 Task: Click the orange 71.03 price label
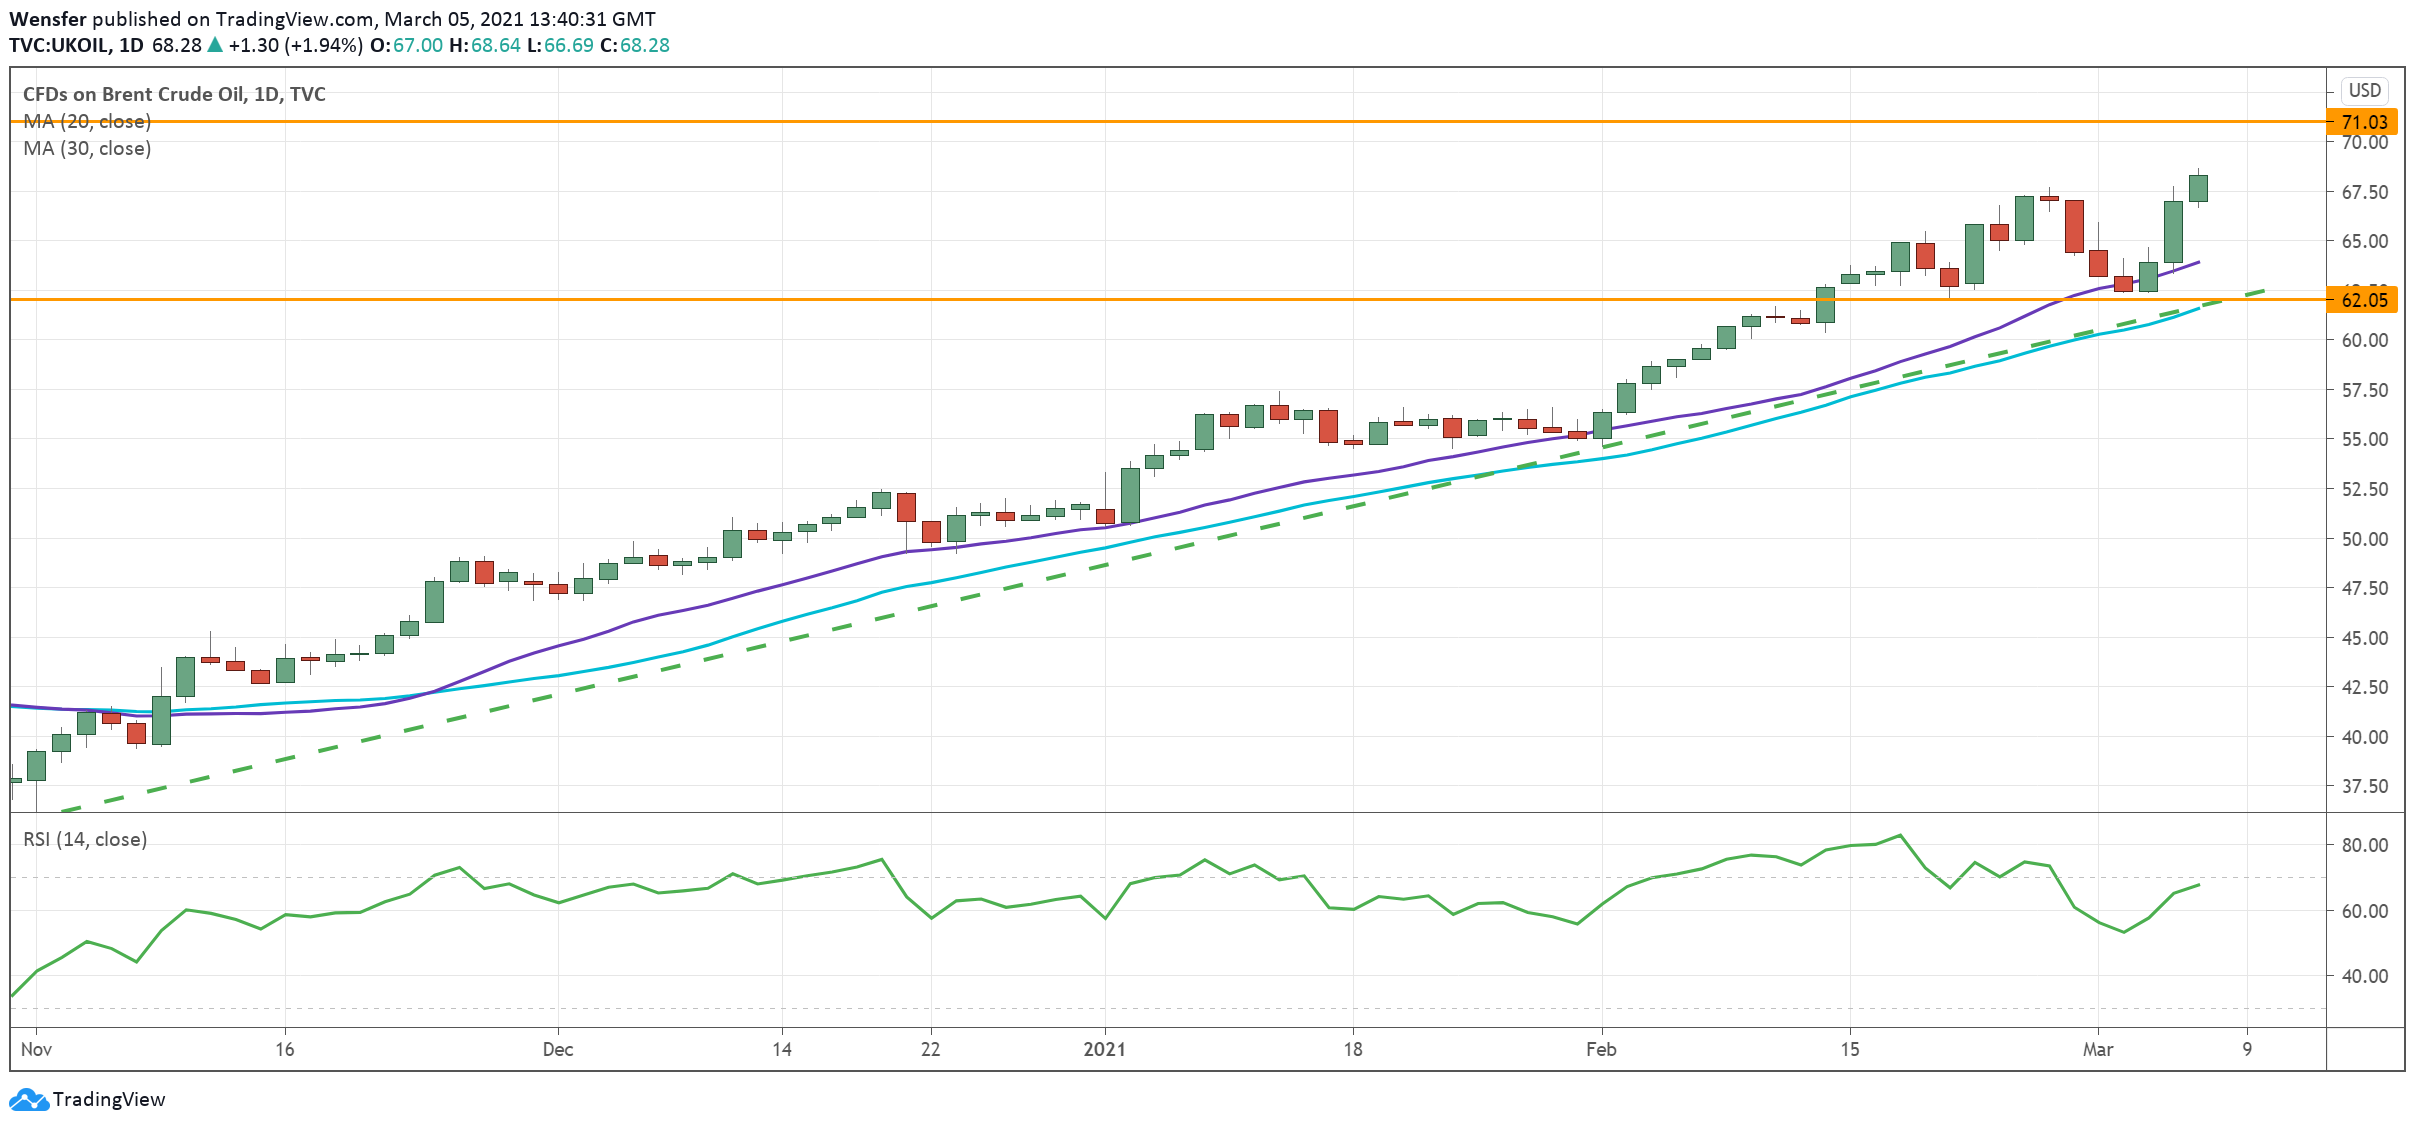pos(2363,122)
